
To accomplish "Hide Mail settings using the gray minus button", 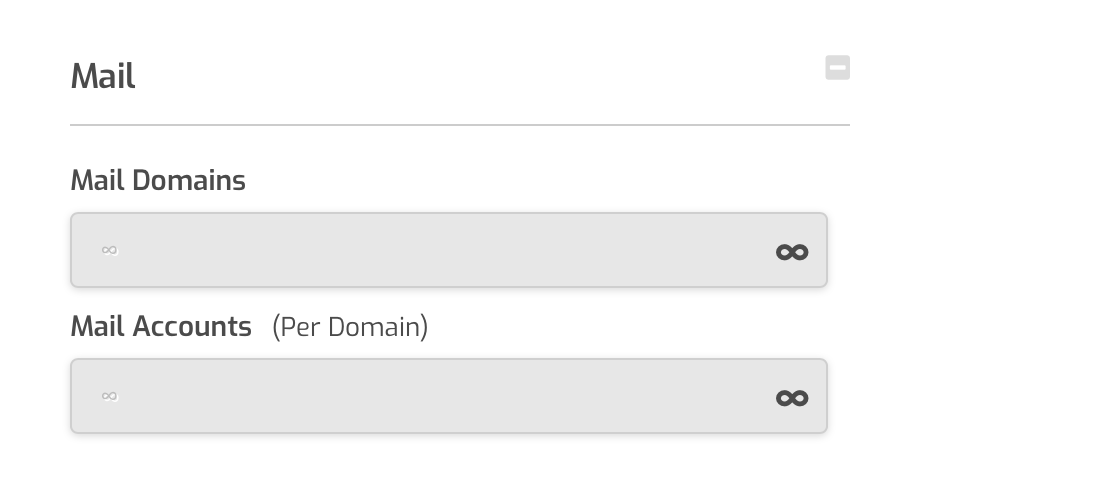I will coord(838,67).
